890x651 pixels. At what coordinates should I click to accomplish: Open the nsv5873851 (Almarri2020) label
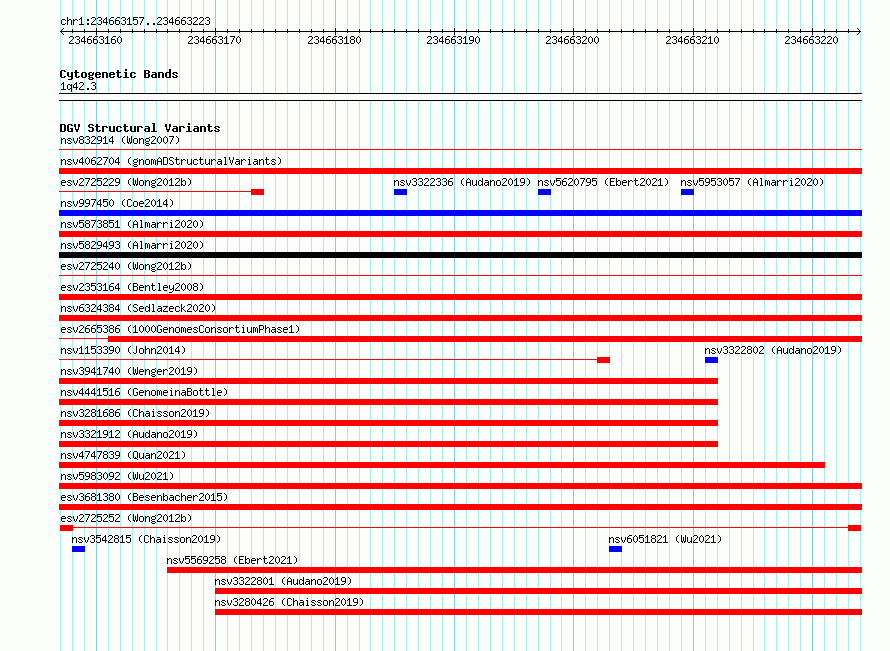[132, 224]
